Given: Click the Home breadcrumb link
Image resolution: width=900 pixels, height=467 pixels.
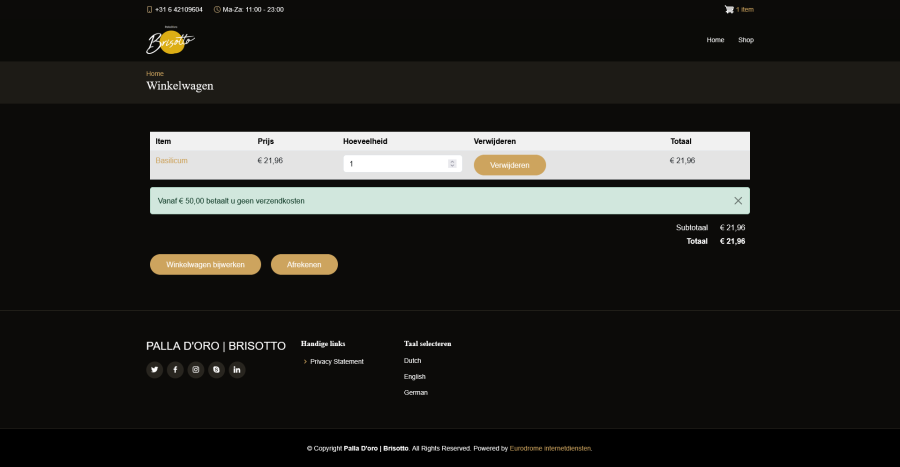Looking at the screenshot, I should 154,73.
